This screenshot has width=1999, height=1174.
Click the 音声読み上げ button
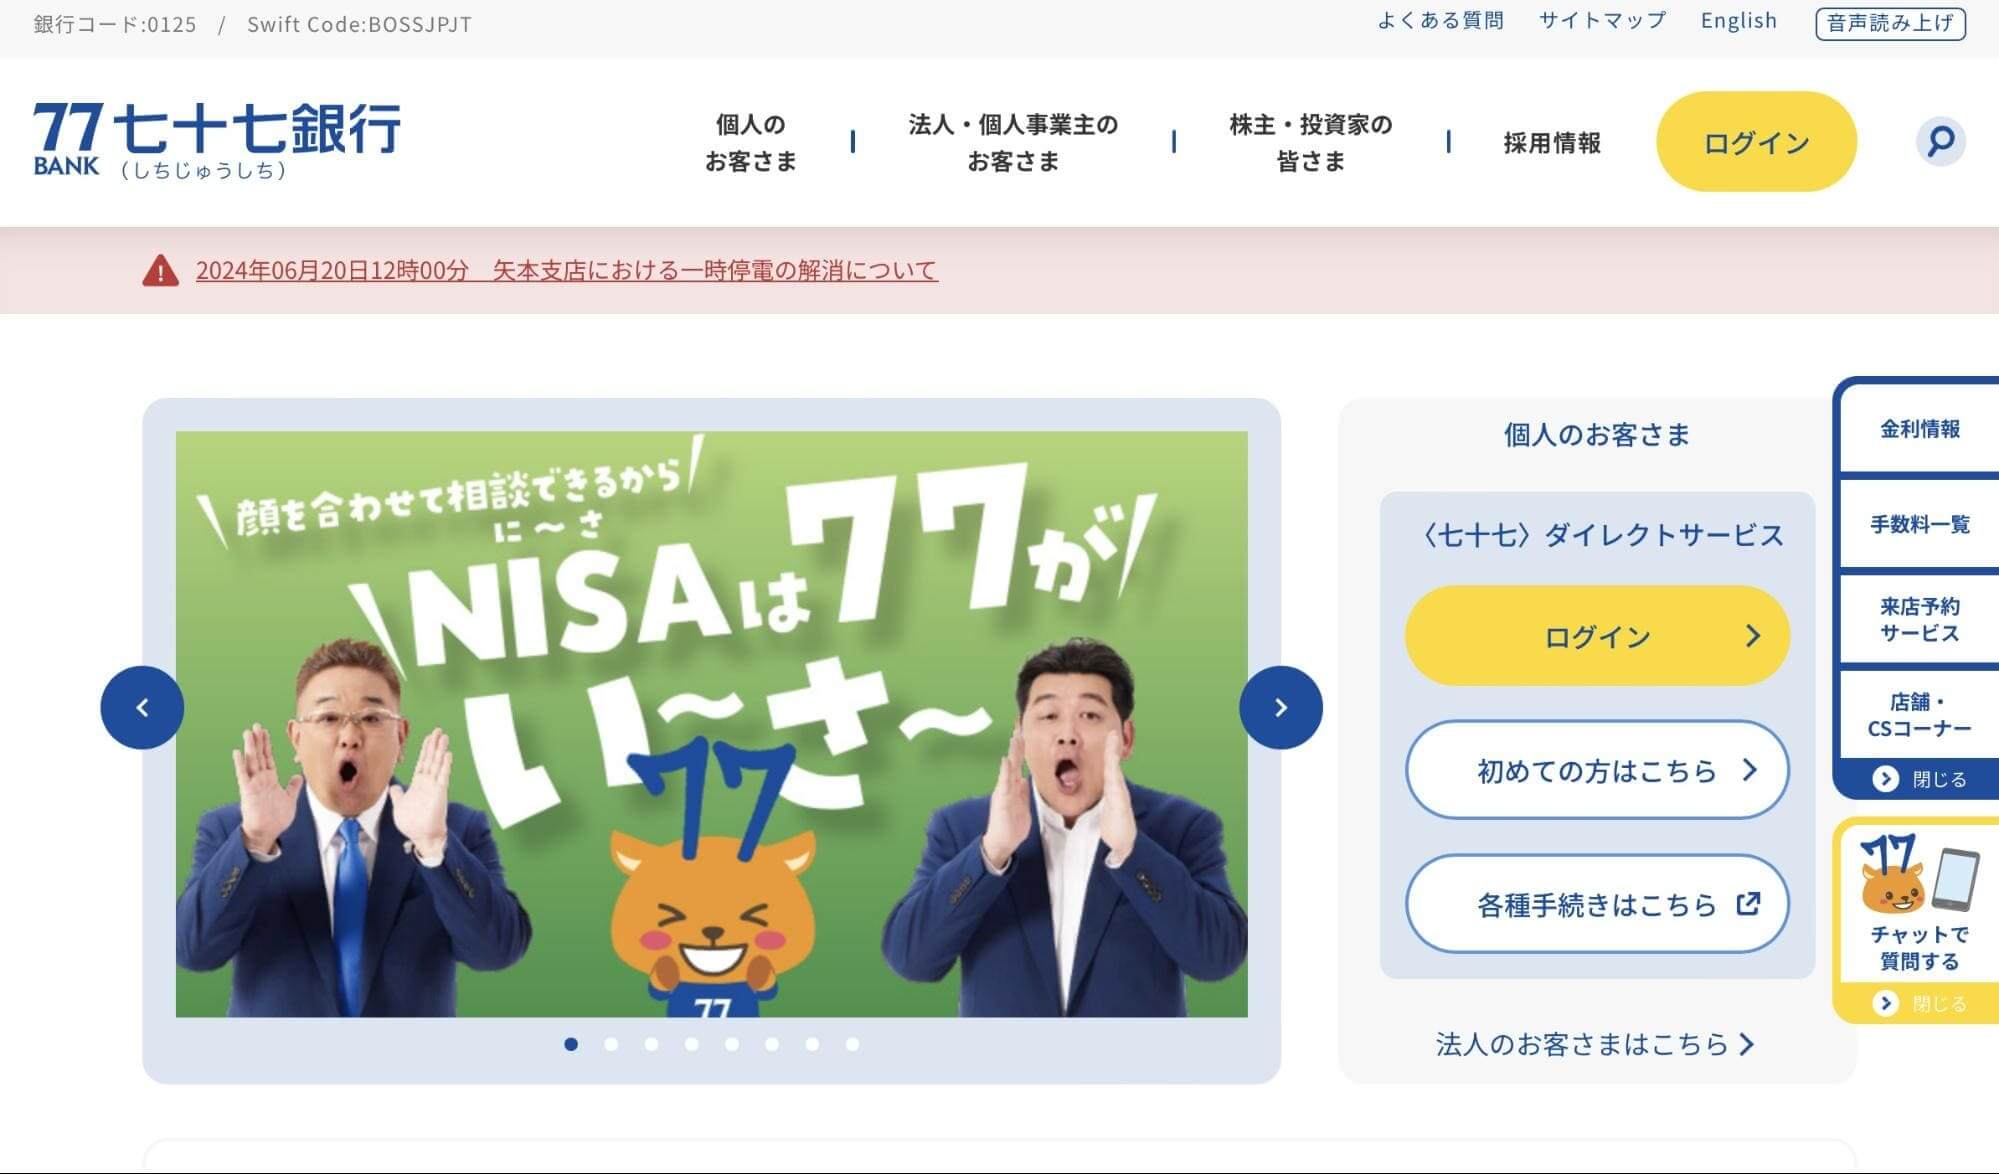pos(1890,23)
